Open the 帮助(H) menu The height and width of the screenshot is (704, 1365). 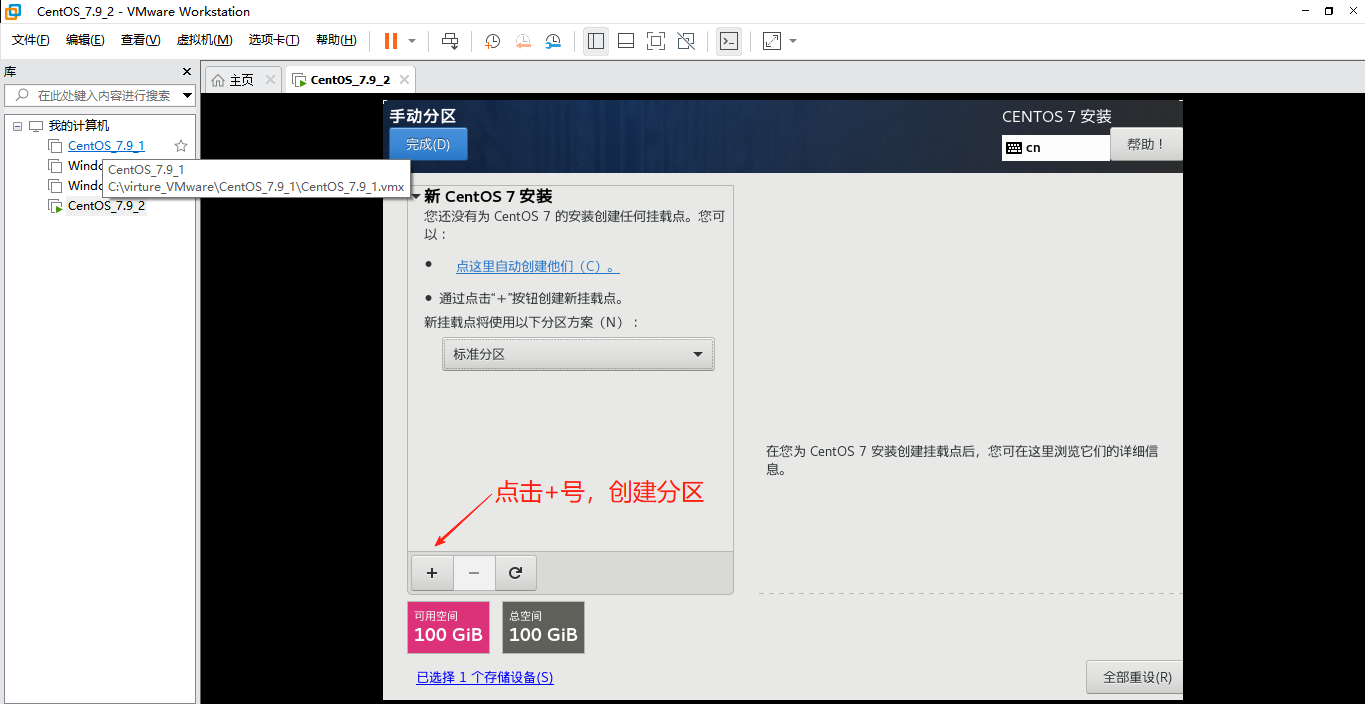point(336,40)
